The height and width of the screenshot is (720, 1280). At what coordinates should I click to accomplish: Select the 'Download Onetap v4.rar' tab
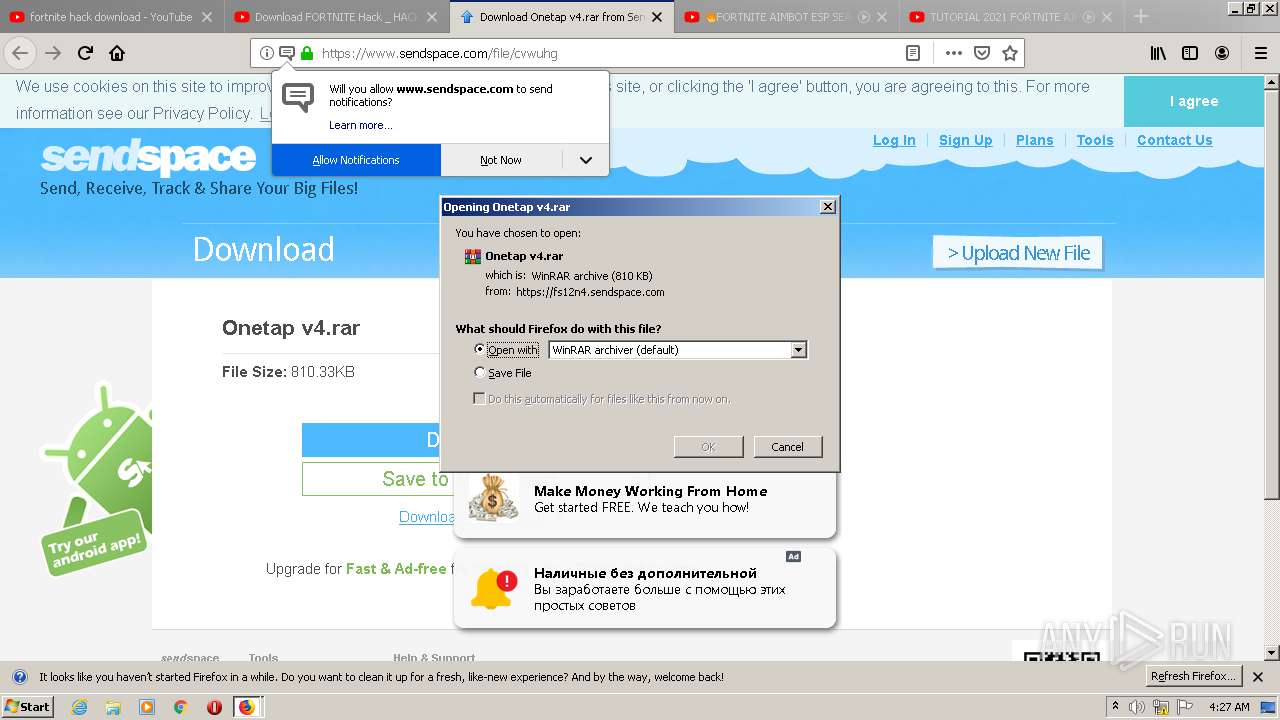[562, 17]
